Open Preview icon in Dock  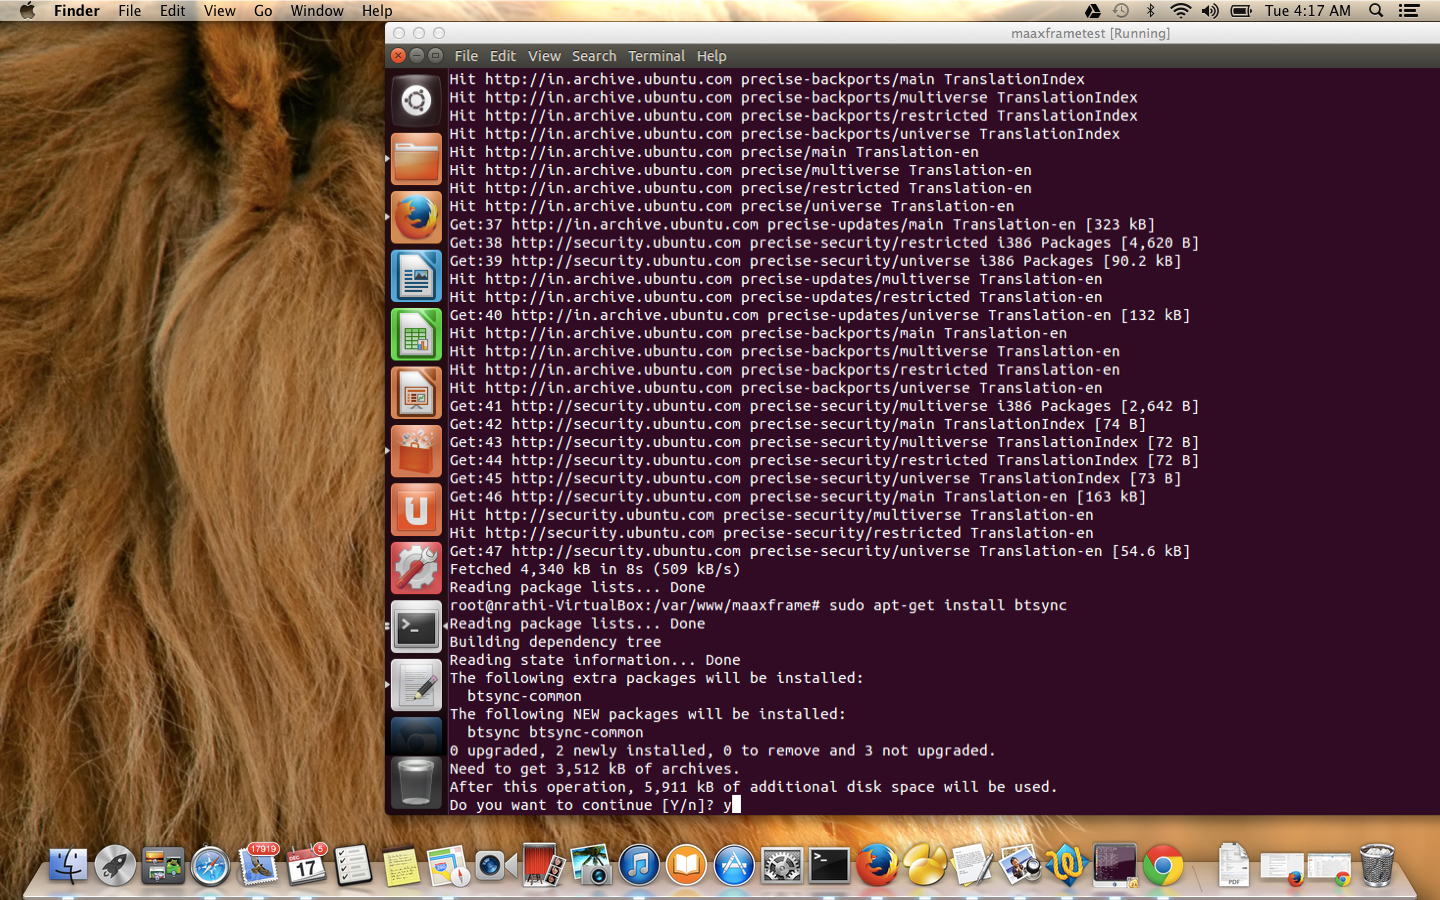point(1020,866)
